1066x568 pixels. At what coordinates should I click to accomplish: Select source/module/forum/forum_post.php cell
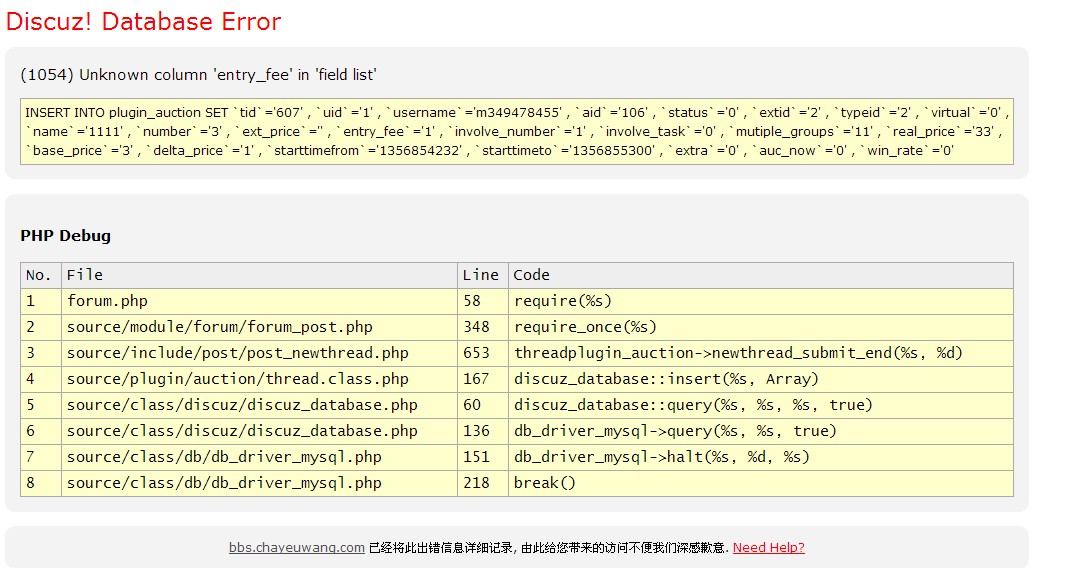[x=259, y=327]
